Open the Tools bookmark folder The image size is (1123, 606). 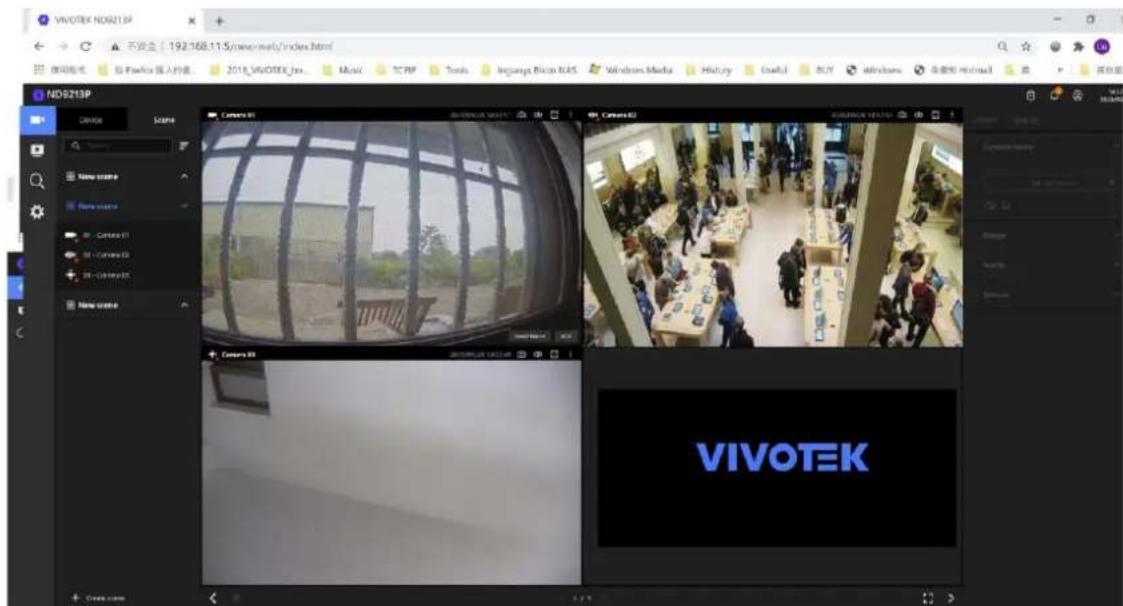[x=449, y=70]
